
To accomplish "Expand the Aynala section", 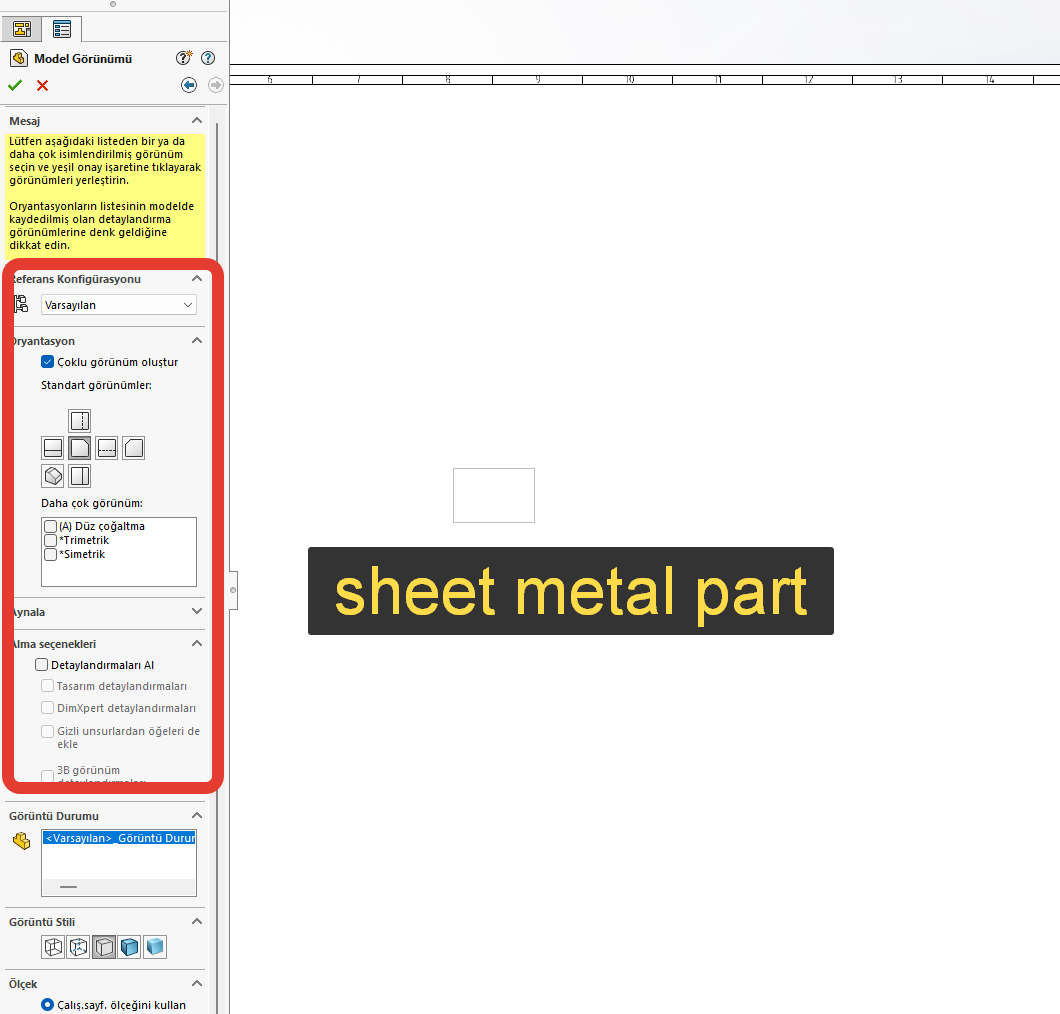I will [197, 612].
